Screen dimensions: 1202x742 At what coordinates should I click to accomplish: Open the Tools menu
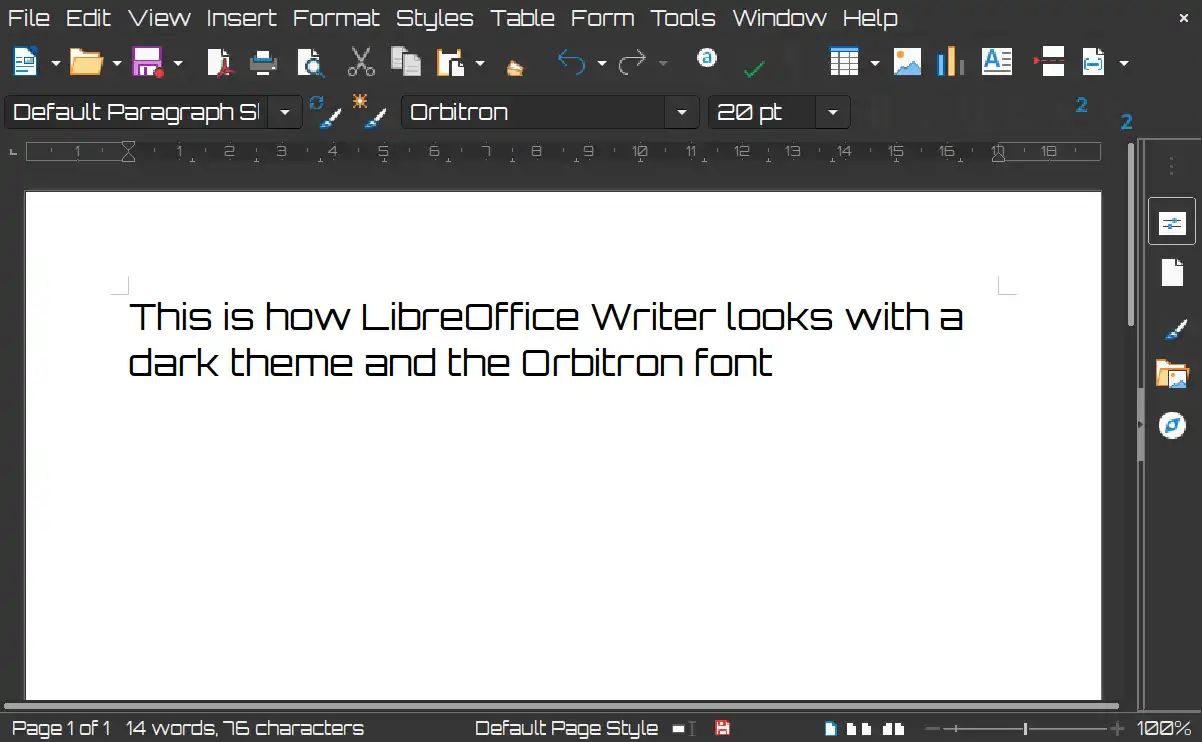point(683,18)
